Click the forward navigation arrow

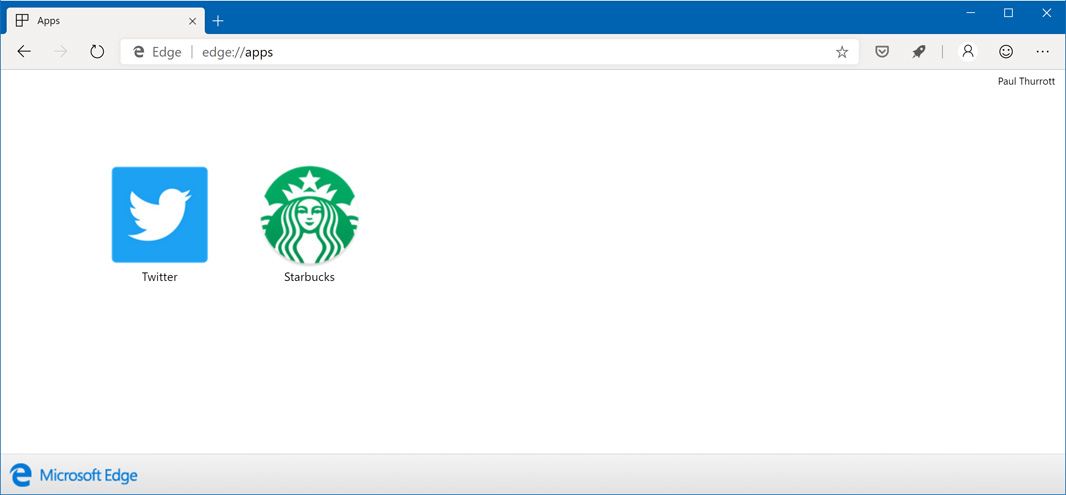[61, 52]
